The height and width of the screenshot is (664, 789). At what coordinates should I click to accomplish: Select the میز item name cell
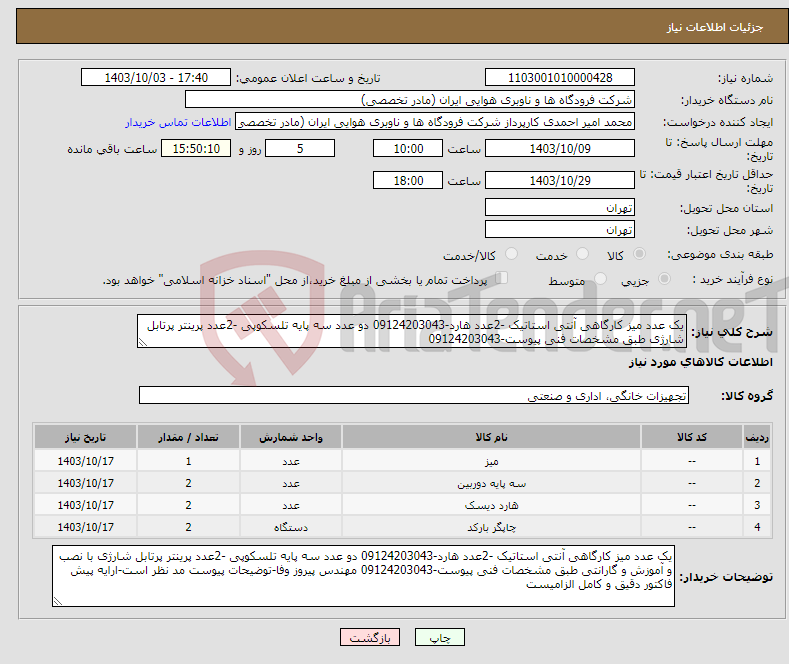(x=492, y=461)
